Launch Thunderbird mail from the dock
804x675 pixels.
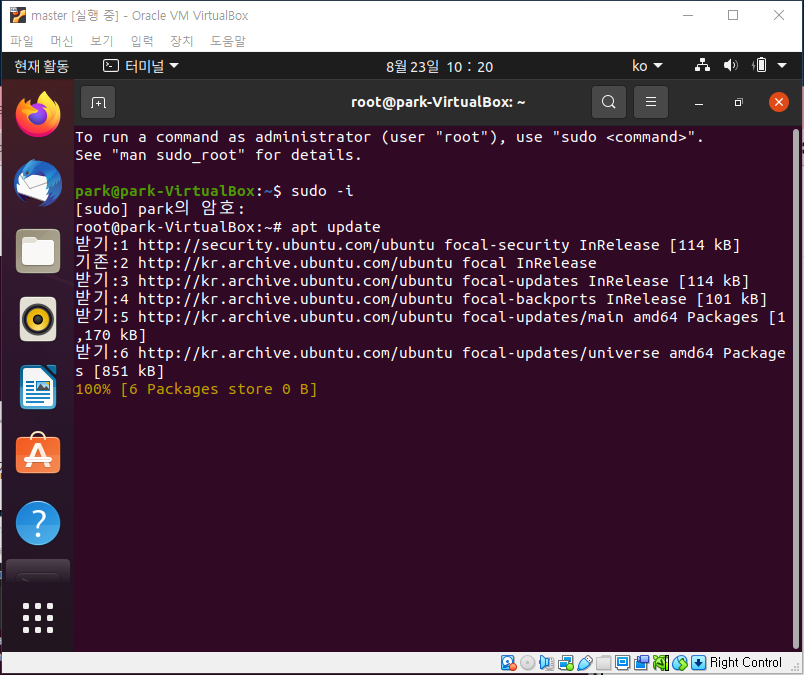38,183
